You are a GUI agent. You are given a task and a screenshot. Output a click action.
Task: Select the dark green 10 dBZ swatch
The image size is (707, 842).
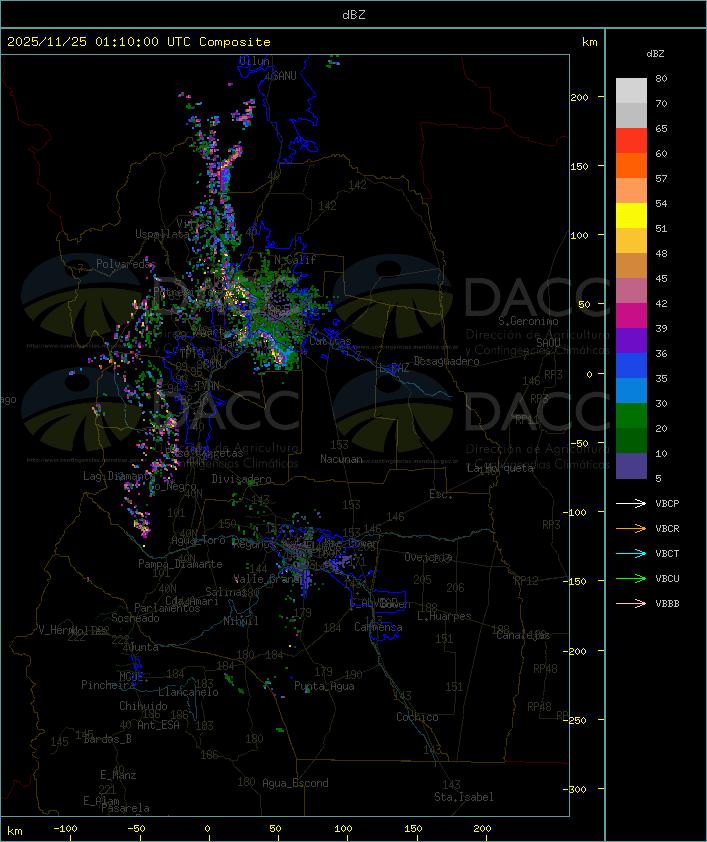631,441
